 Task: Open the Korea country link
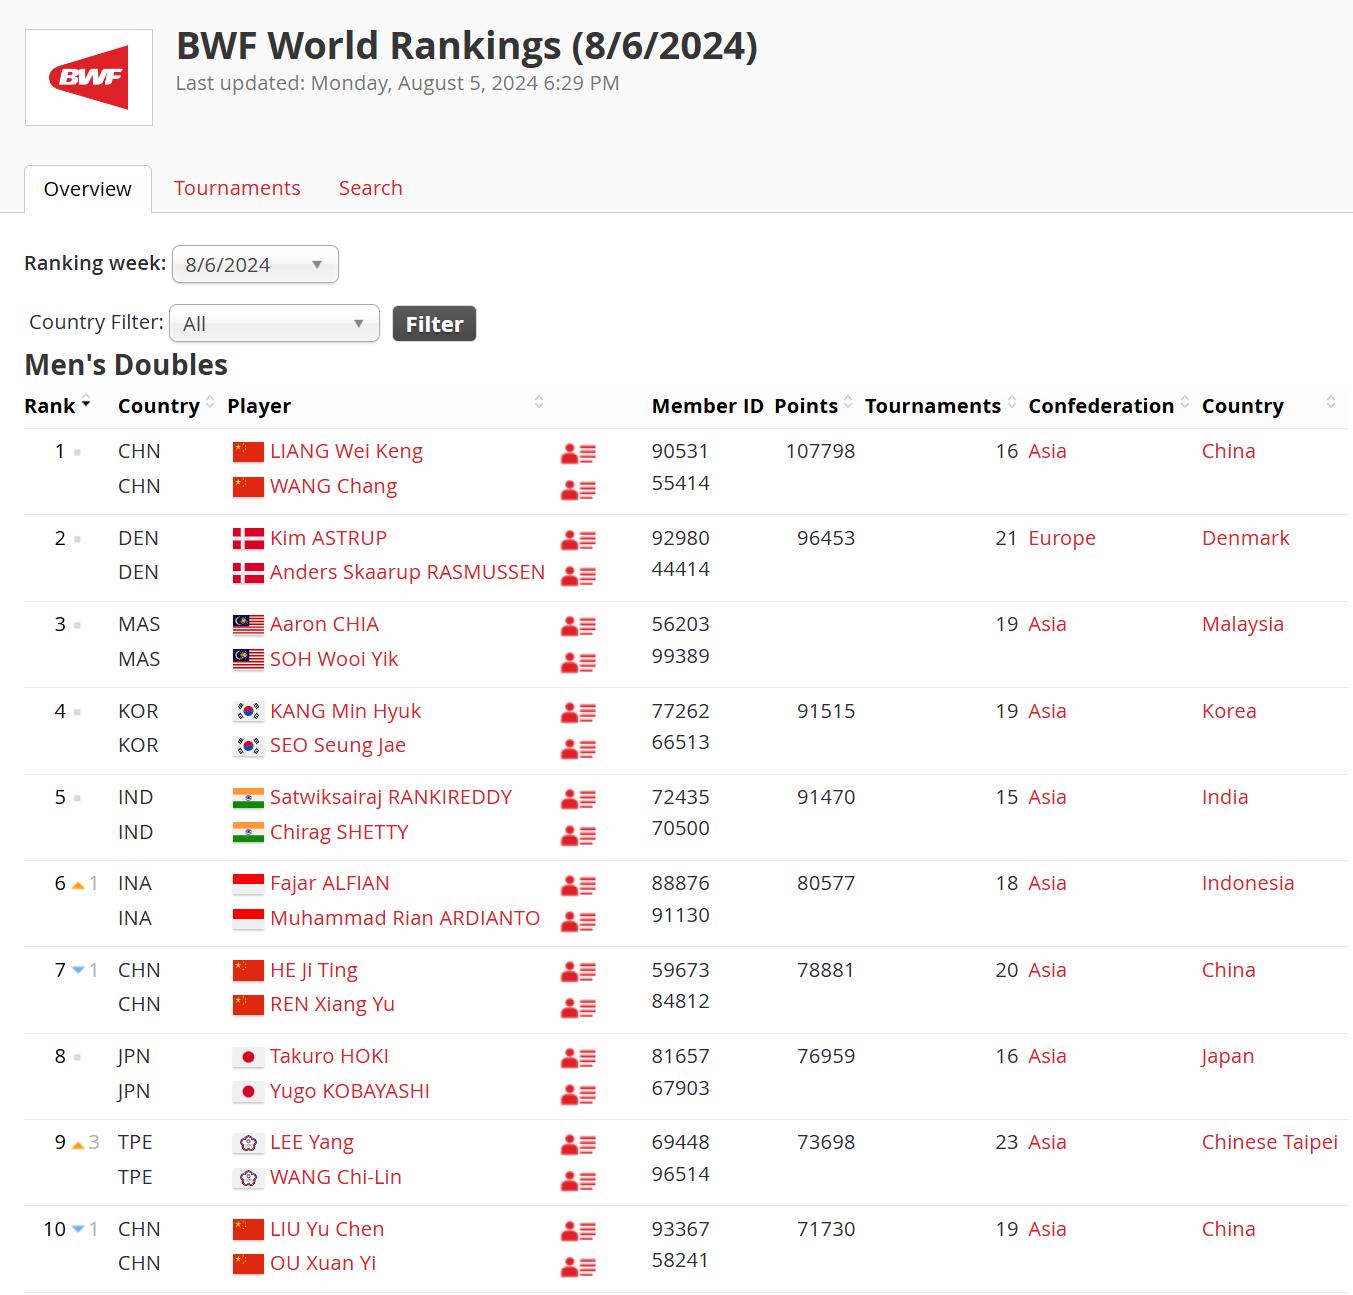[1229, 711]
